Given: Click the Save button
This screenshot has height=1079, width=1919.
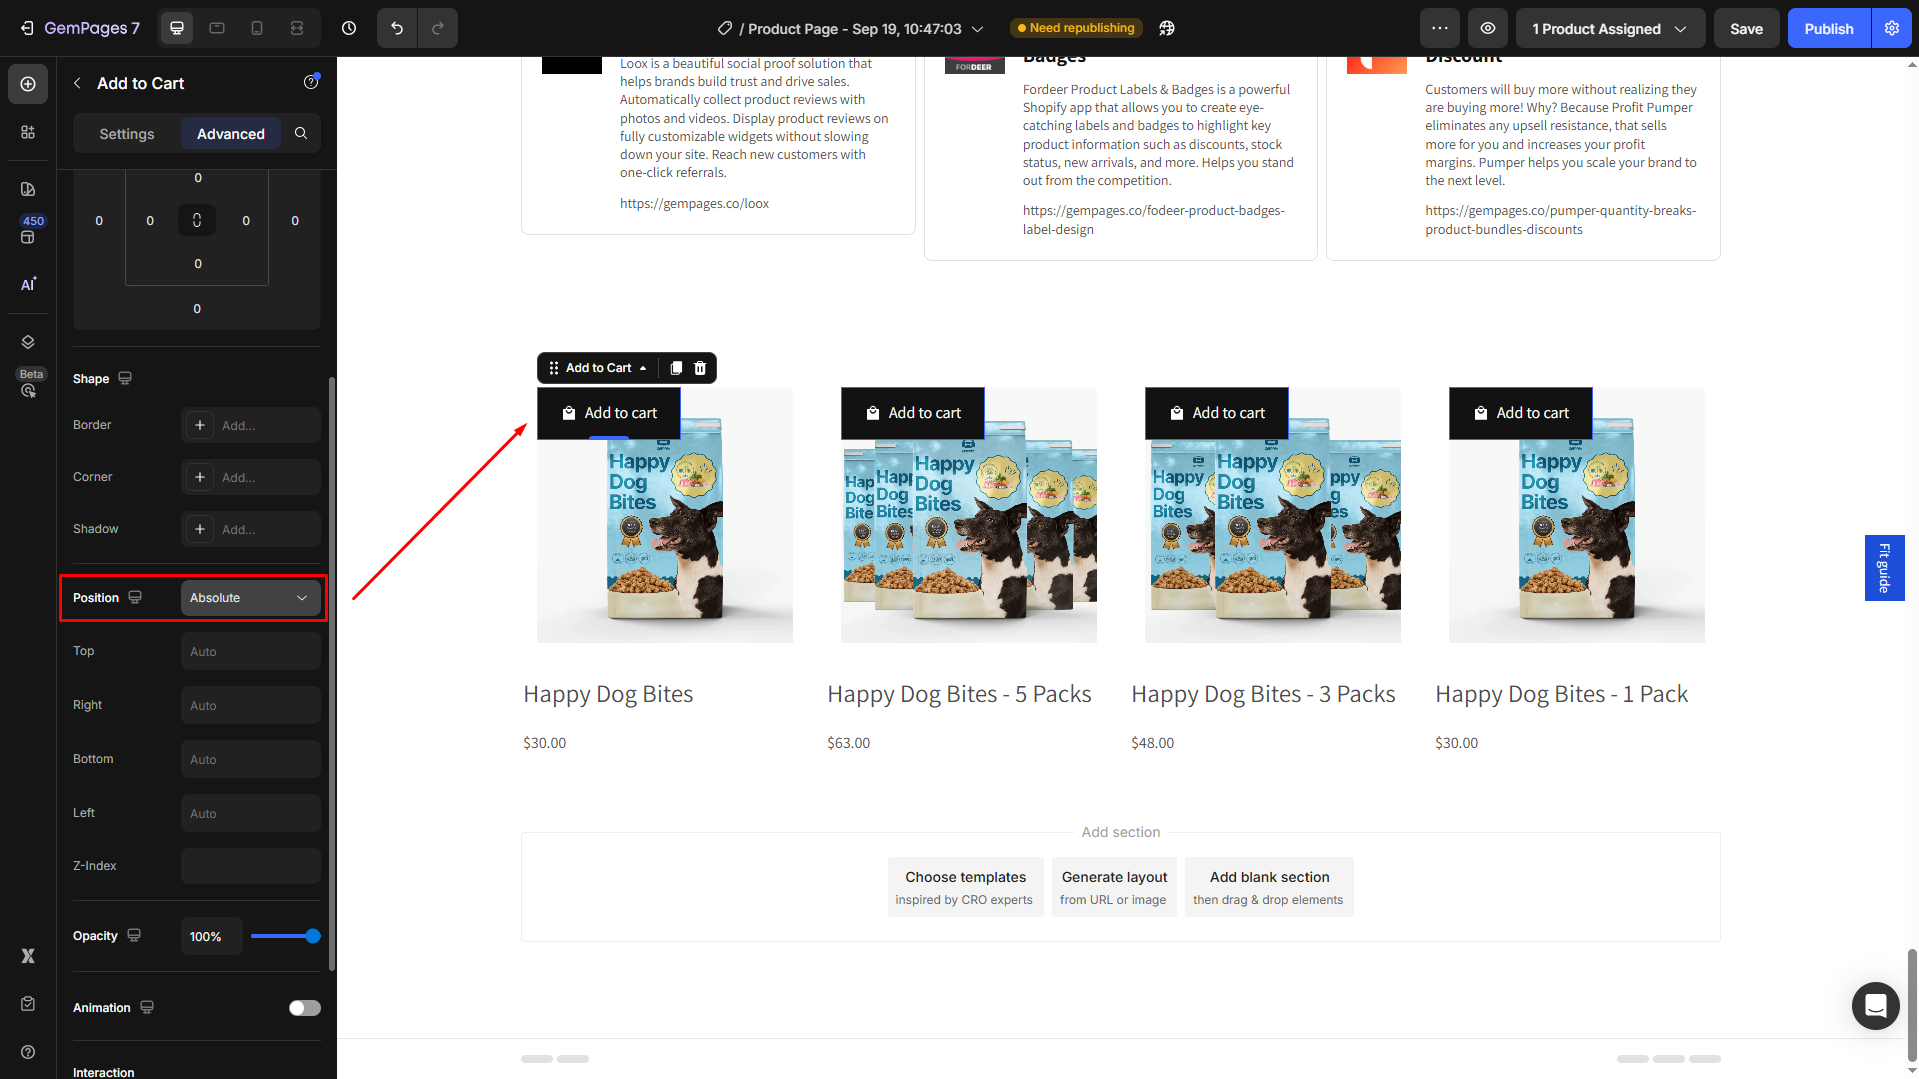Looking at the screenshot, I should coord(1746,28).
